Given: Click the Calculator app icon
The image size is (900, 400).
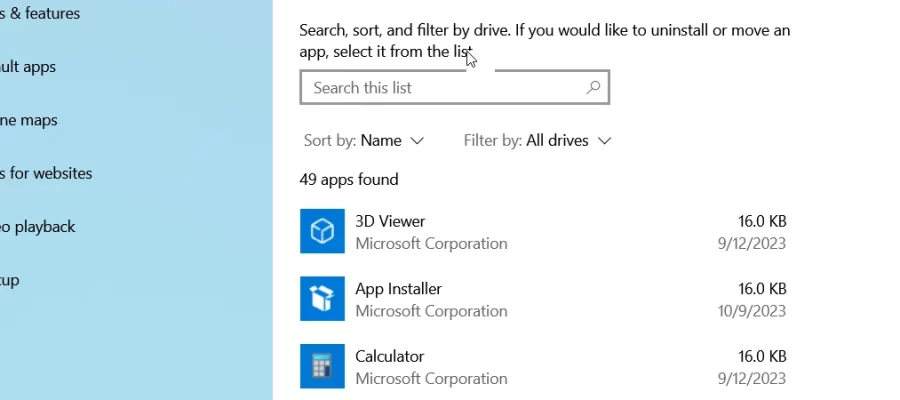Looking at the screenshot, I should (x=322, y=366).
